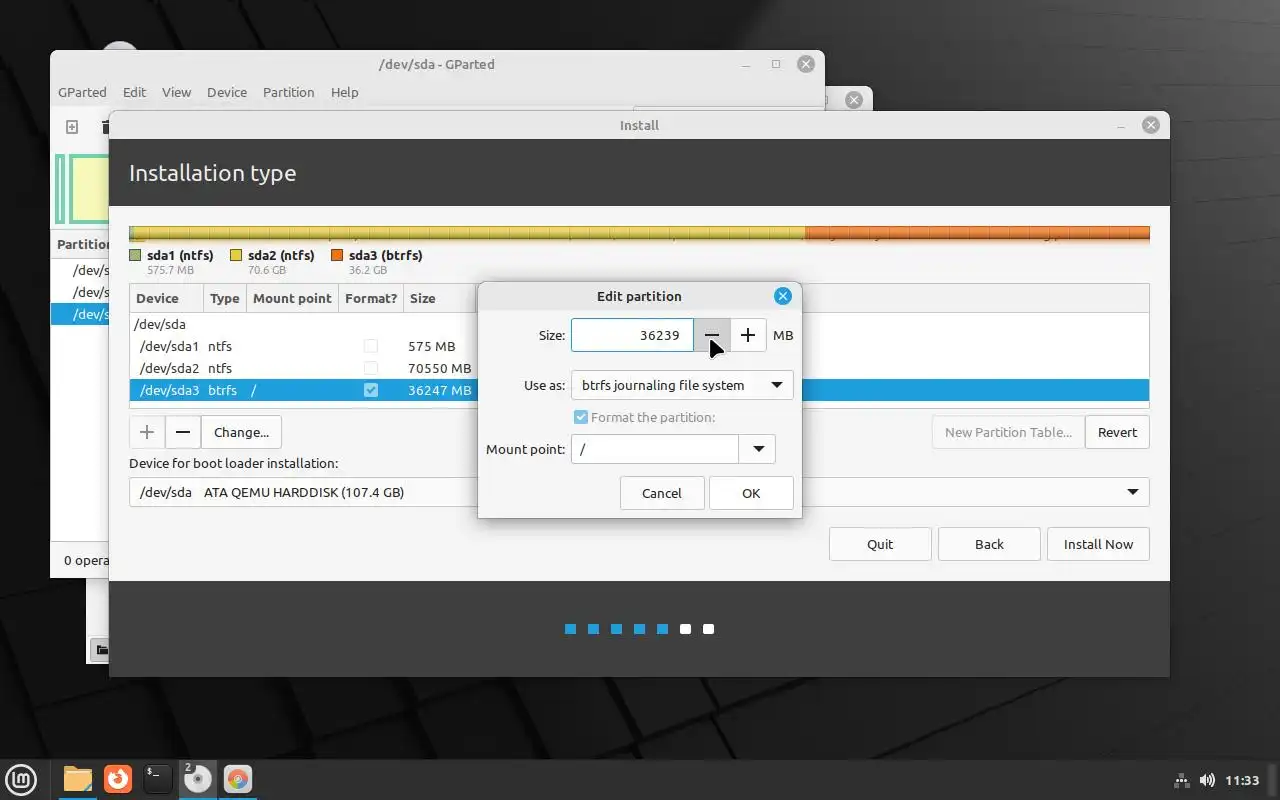
Task: Click the clock showing 11:33
Action: pos(1242,780)
